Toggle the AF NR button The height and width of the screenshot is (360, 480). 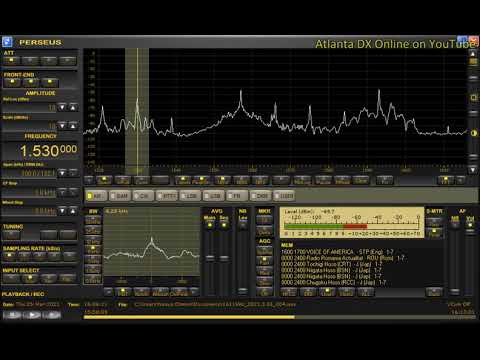pyautogui.click(x=455, y=225)
